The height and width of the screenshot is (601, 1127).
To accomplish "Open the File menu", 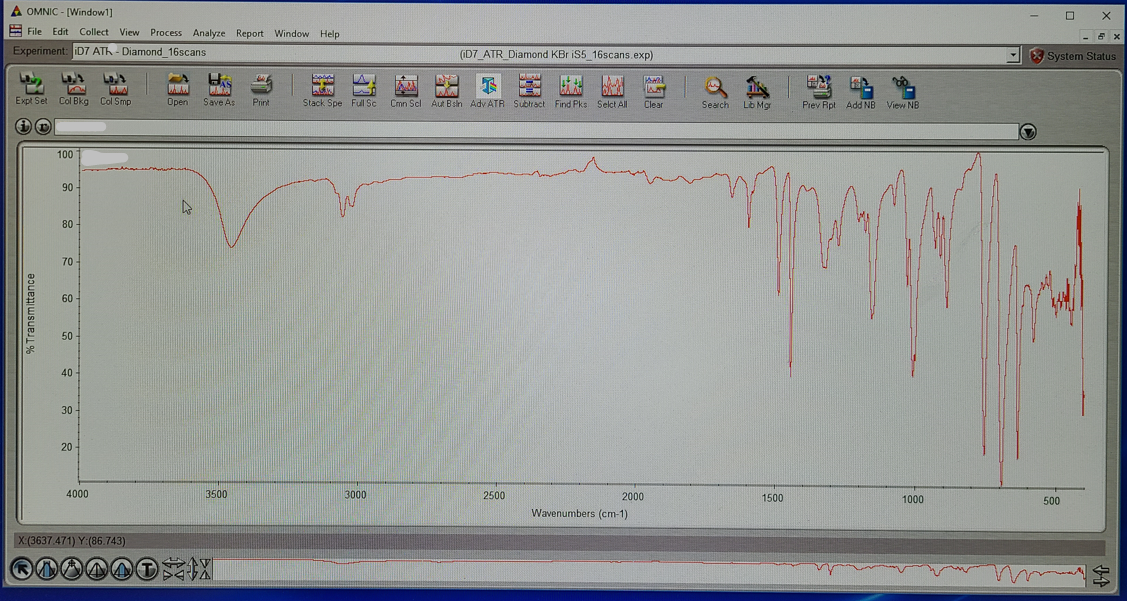I will [34, 33].
